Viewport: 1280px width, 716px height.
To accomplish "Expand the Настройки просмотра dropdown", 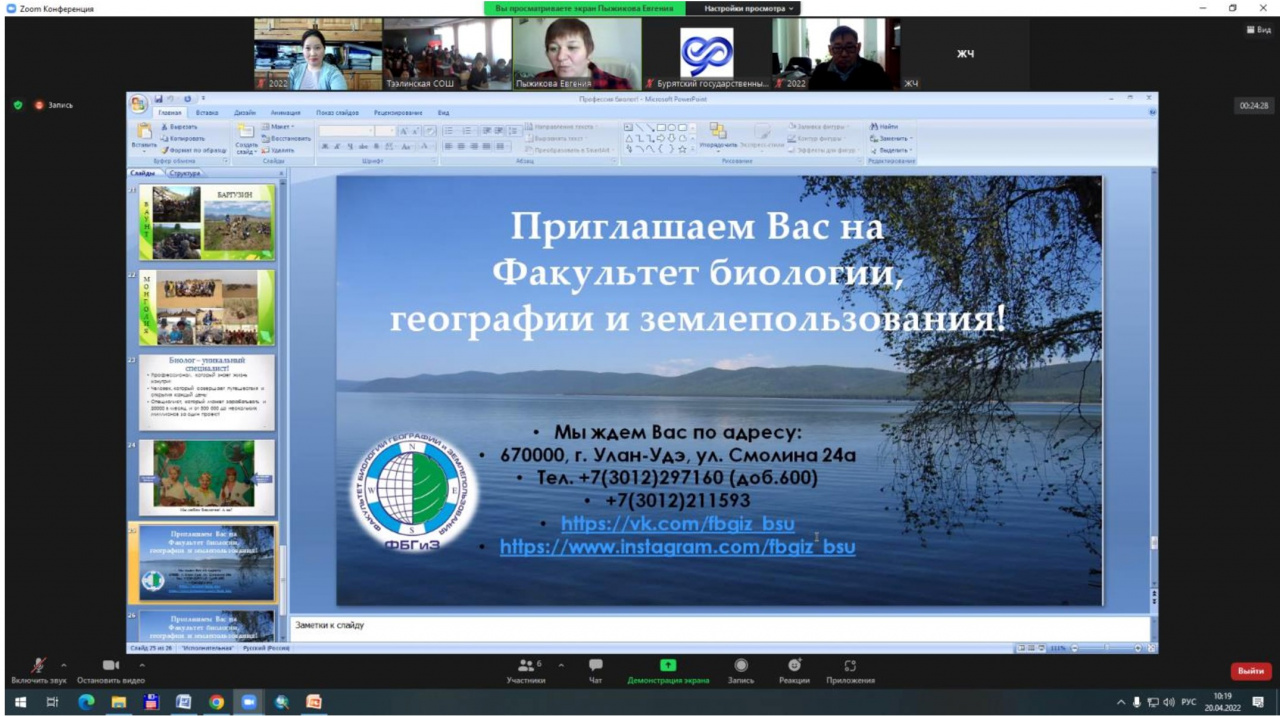I will tap(748, 8).
